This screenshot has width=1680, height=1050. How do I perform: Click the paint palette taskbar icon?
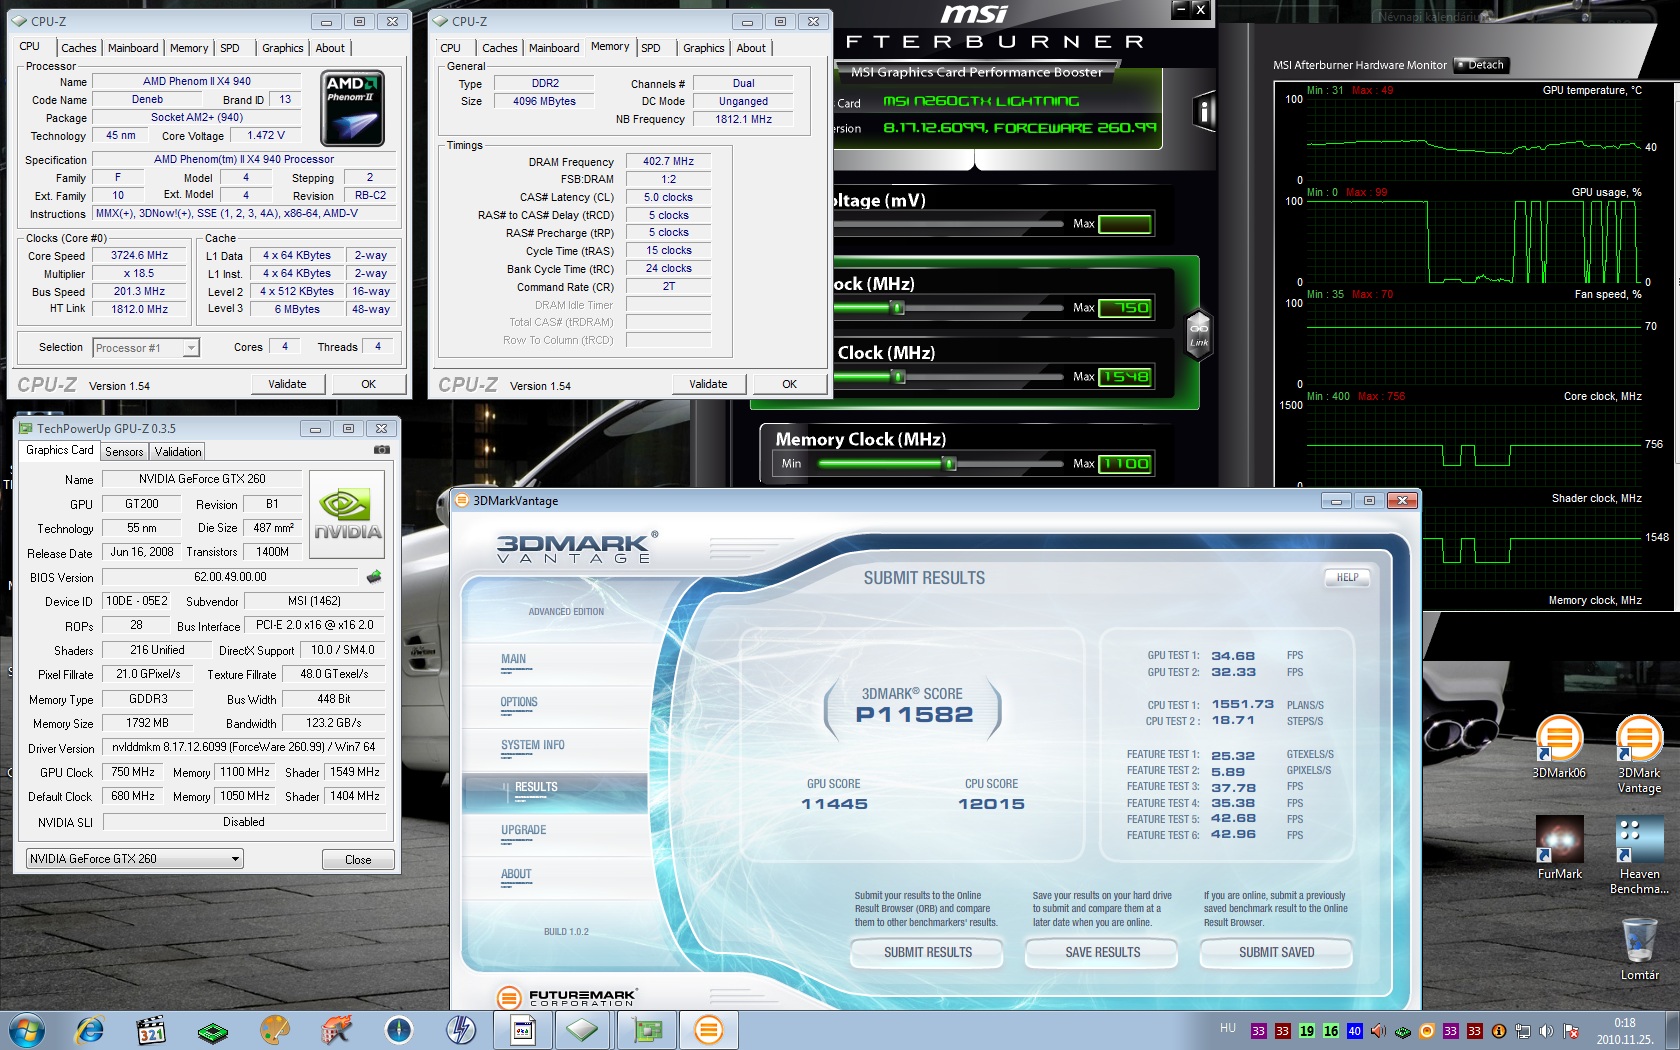[275, 1030]
